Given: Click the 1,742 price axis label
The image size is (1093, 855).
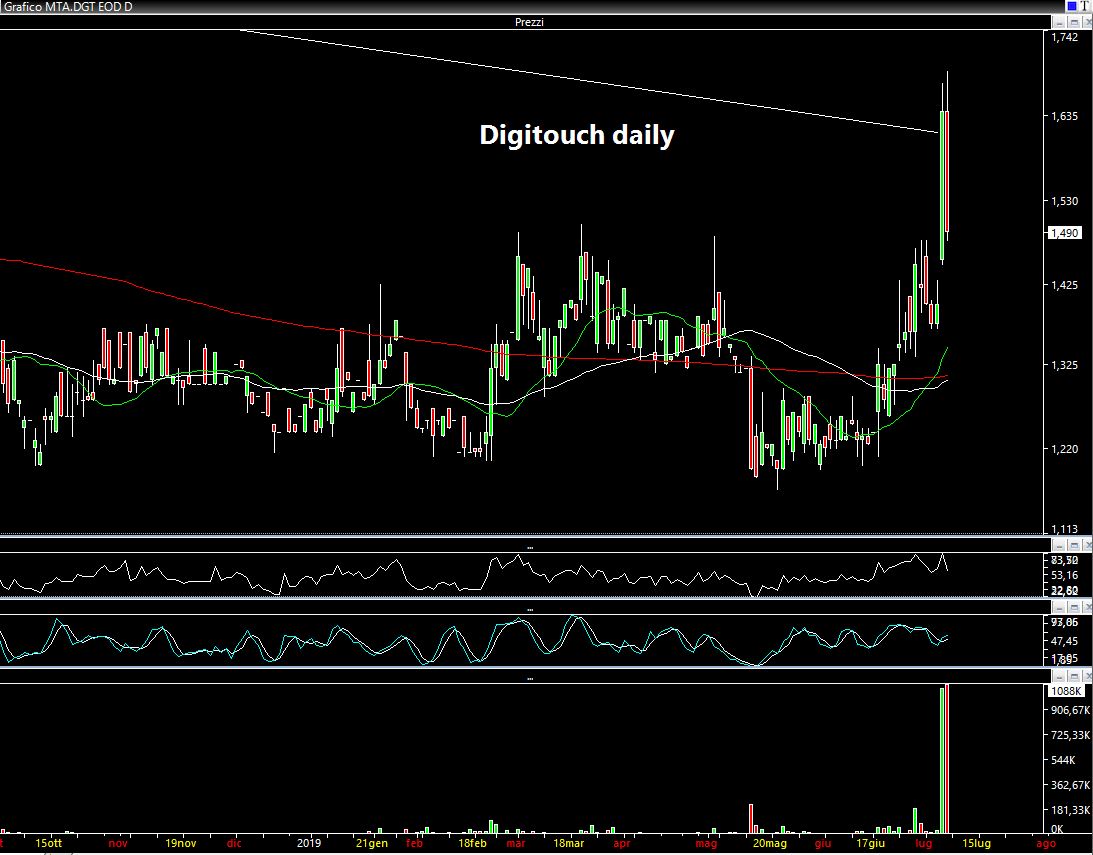Looking at the screenshot, I should coord(1064,38).
